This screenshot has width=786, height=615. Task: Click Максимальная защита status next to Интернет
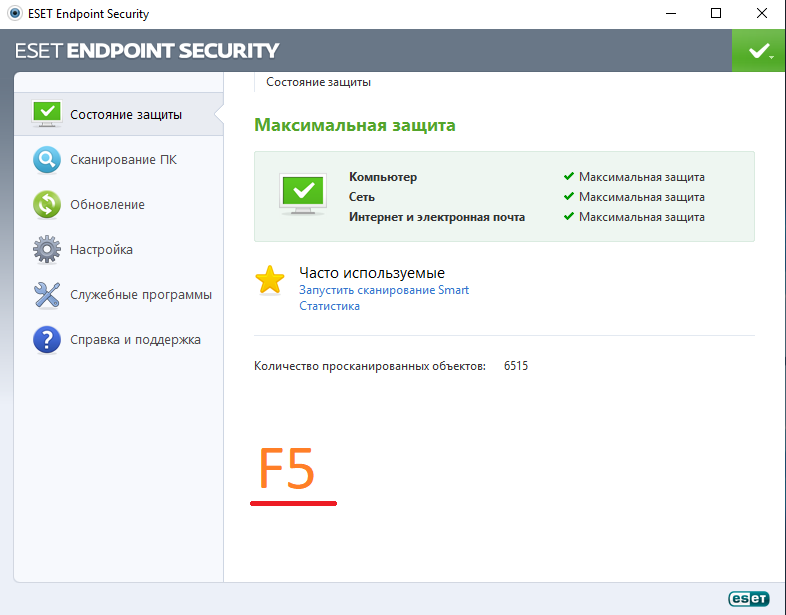642,217
